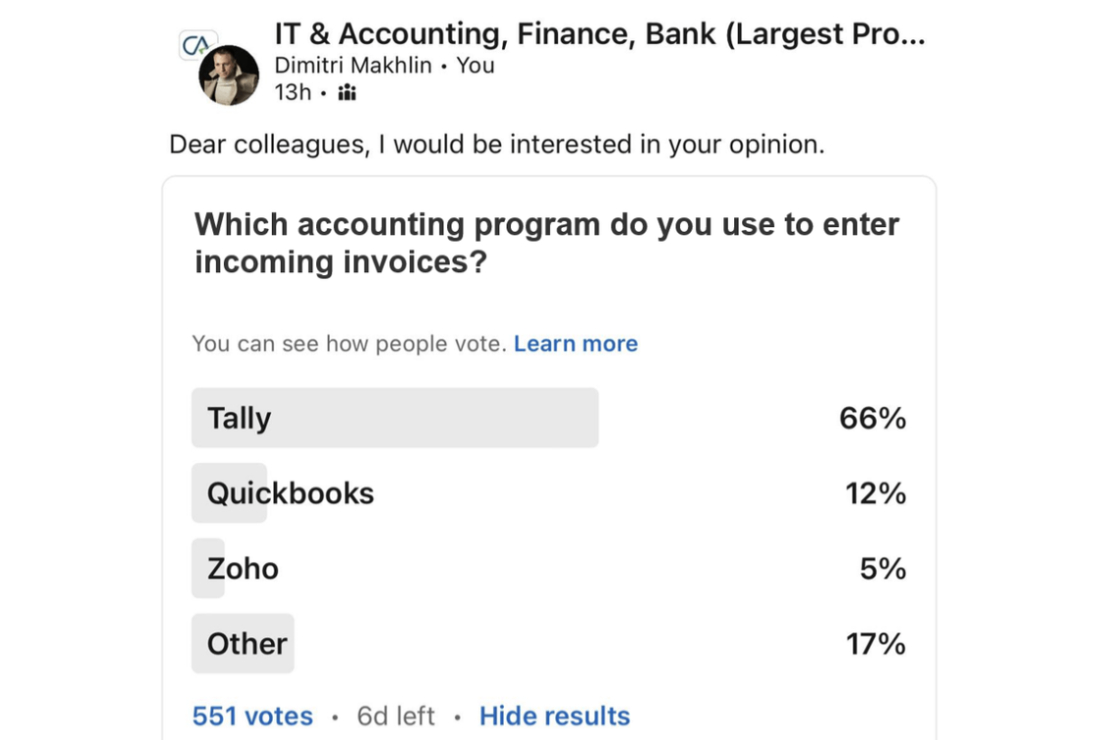Click the 5% result for Zoho

882,568
